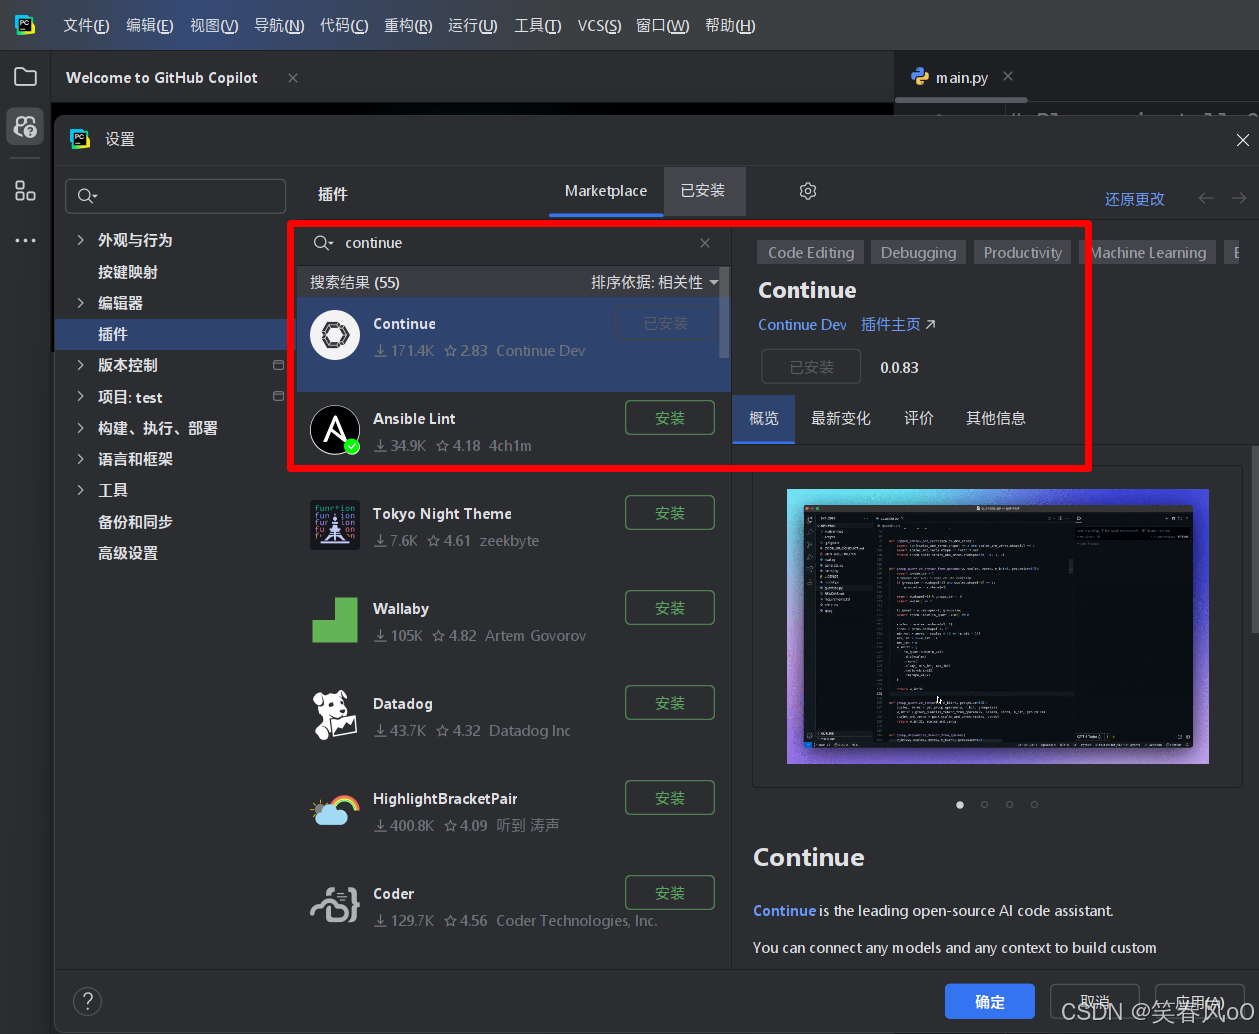Click the Code Editing tag
Viewport: 1259px width, 1034px height.
pos(811,253)
